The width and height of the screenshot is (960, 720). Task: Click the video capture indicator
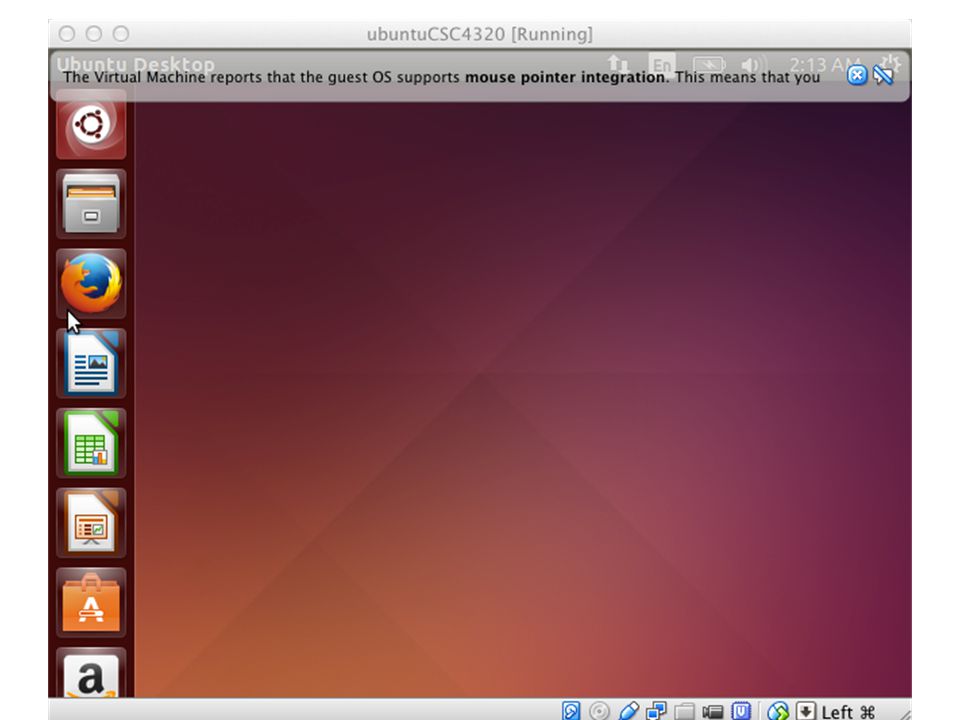tap(713, 711)
